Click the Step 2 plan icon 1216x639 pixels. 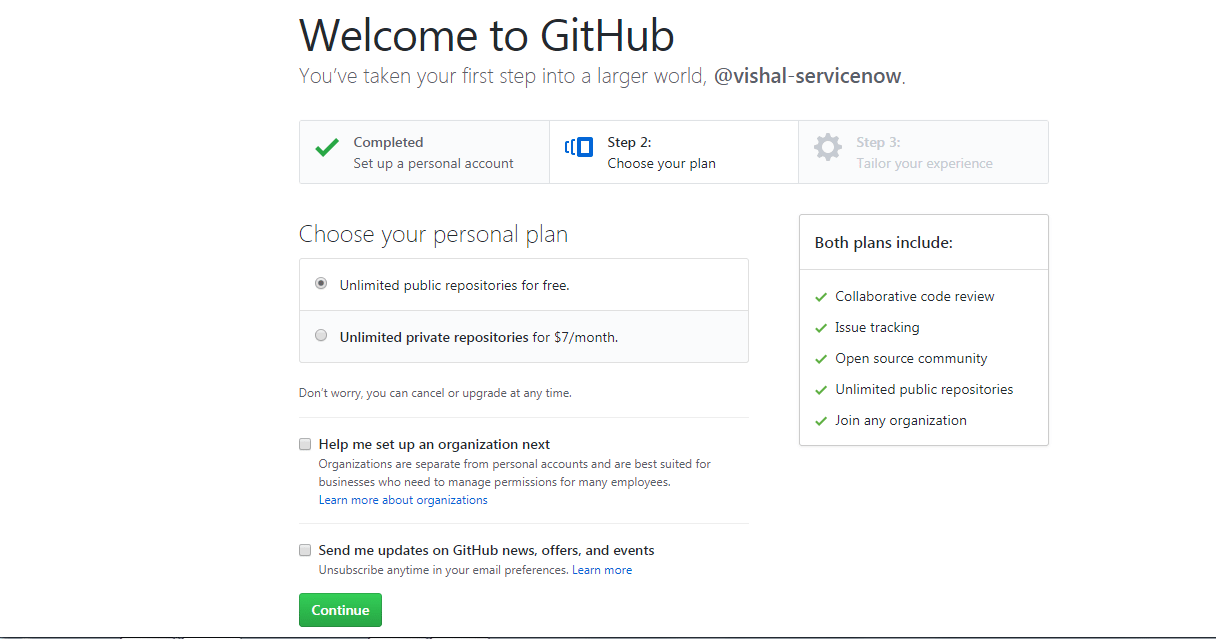coord(579,148)
